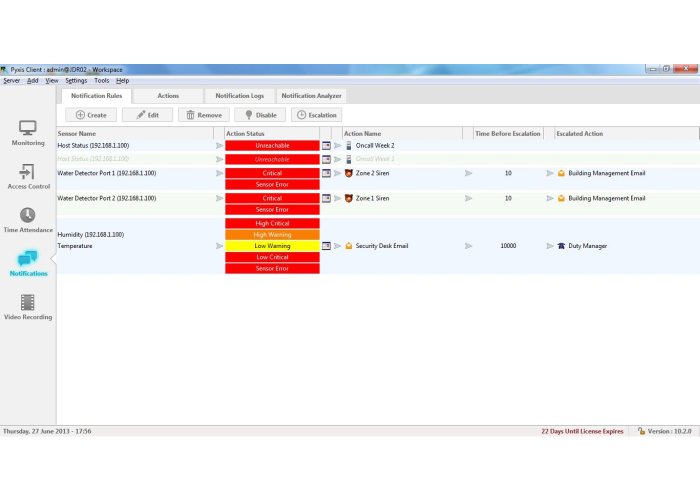
Task: Click the Escalated Action column header
Action: (x=626, y=133)
